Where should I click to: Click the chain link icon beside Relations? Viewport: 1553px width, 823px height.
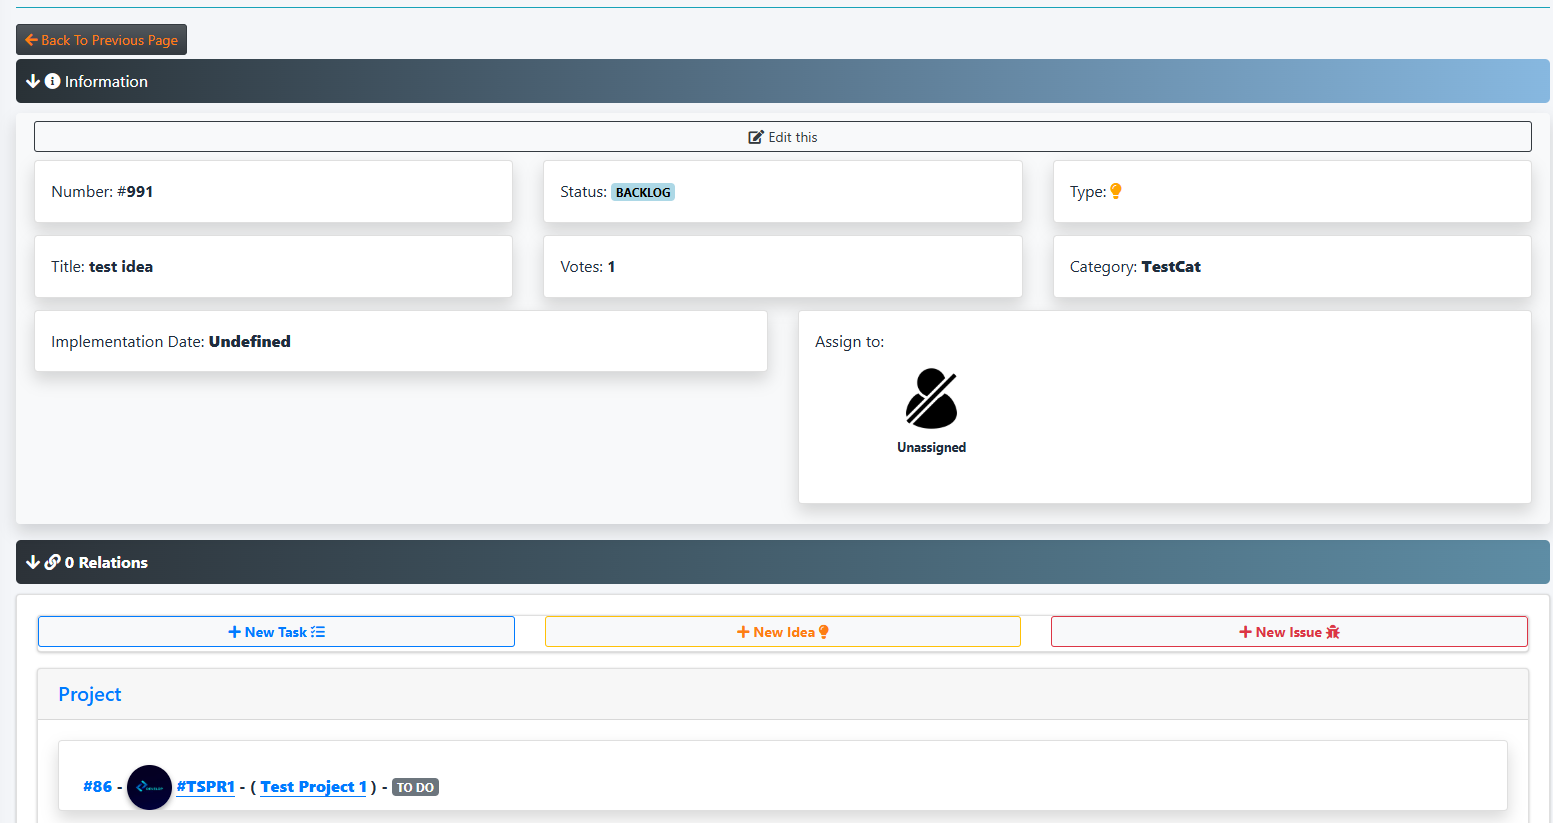pyautogui.click(x=53, y=563)
